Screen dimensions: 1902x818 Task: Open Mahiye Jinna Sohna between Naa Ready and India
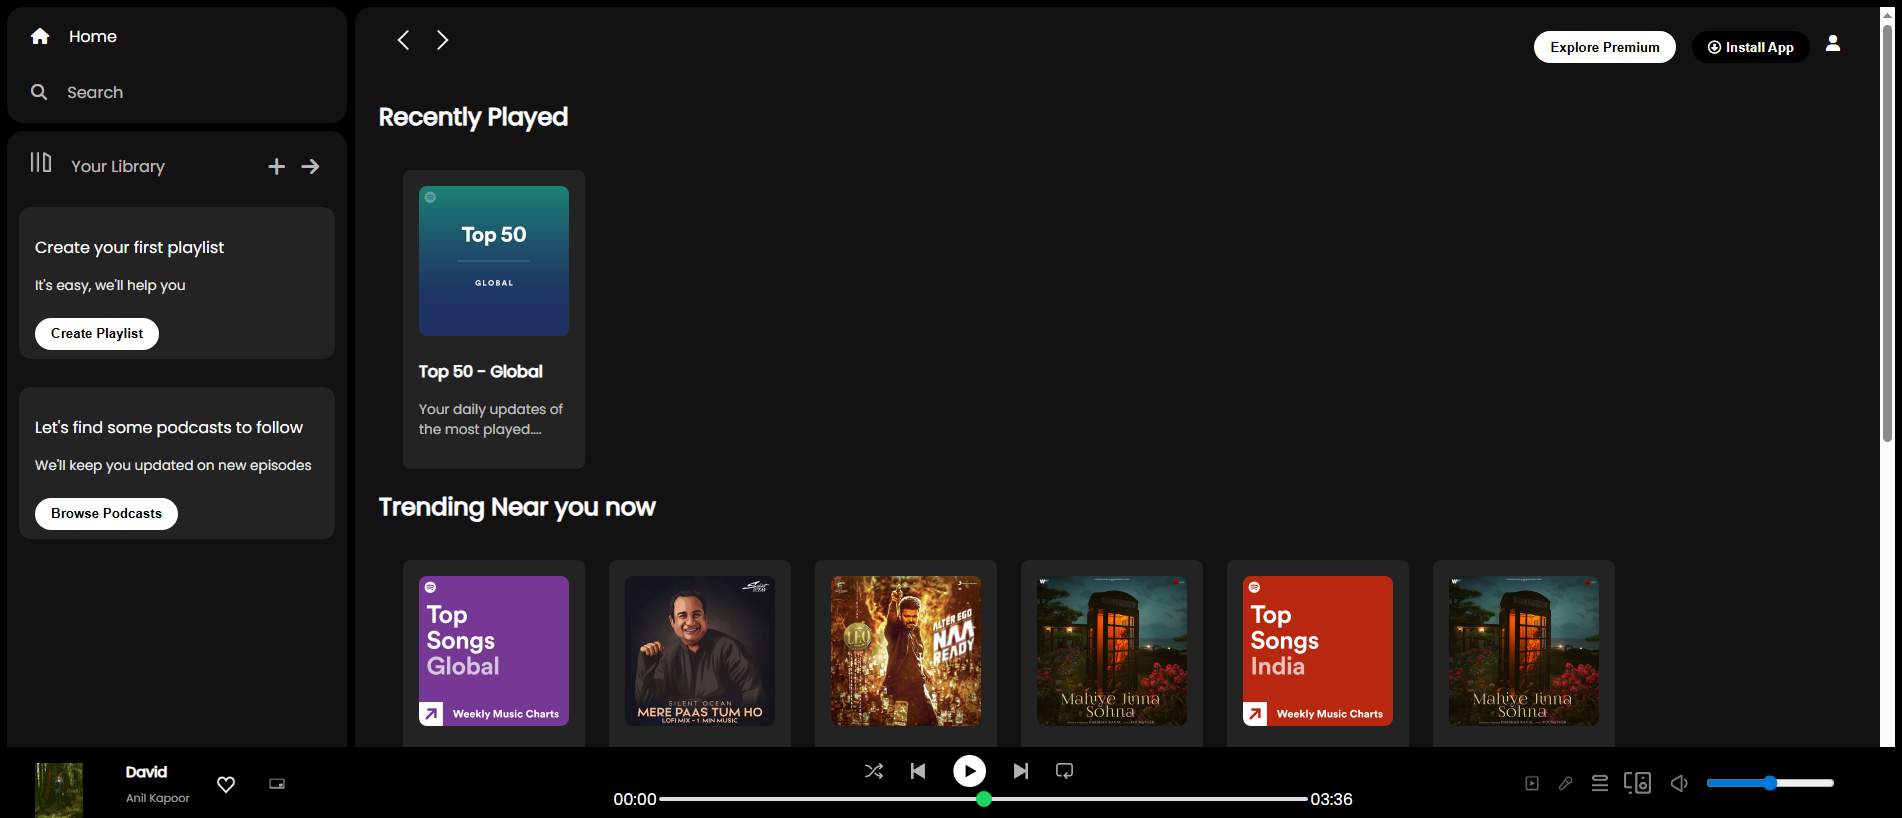(1112, 651)
